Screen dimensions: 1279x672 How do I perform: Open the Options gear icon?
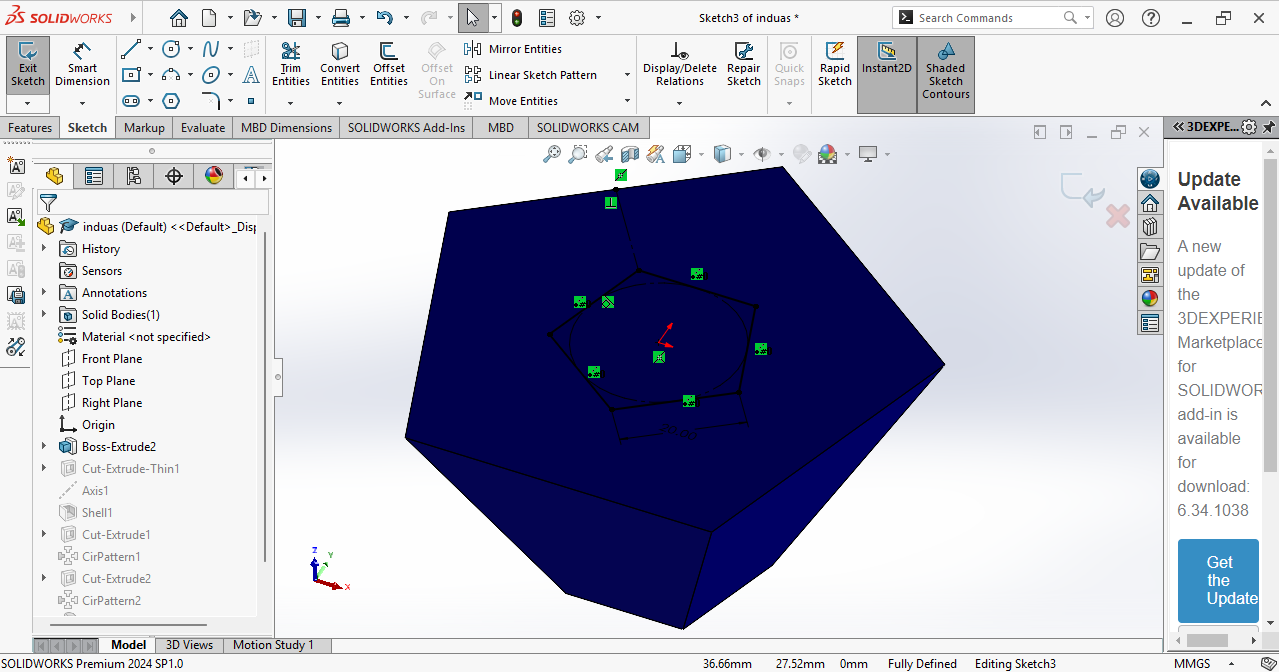pos(577,18)
